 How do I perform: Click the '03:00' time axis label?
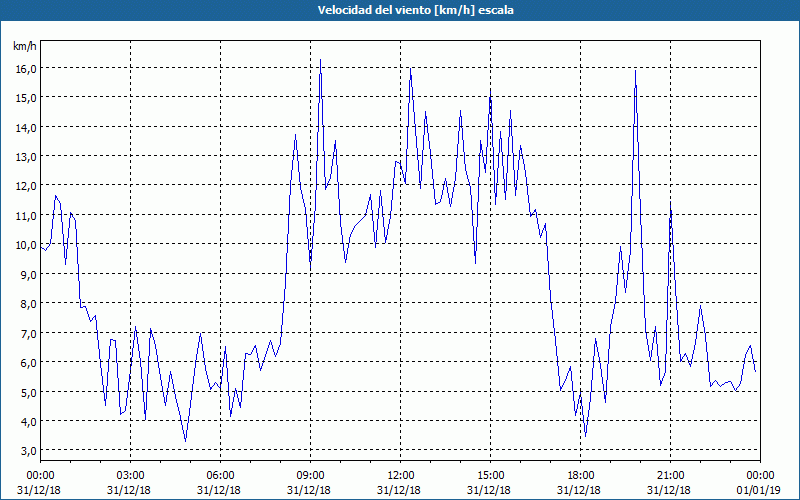pyautogui.click(x=129, y=476)
